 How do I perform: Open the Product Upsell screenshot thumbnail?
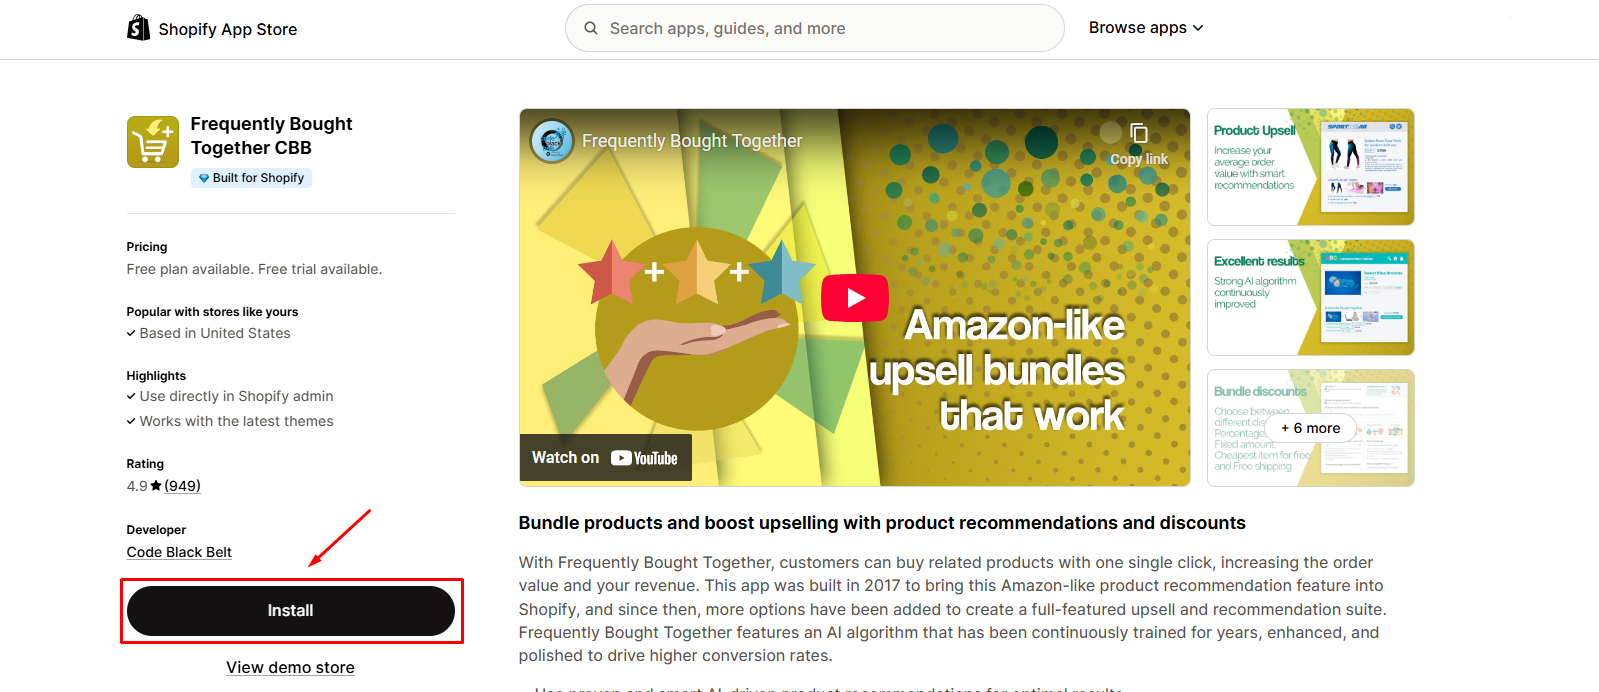[x=1310, y=167]
